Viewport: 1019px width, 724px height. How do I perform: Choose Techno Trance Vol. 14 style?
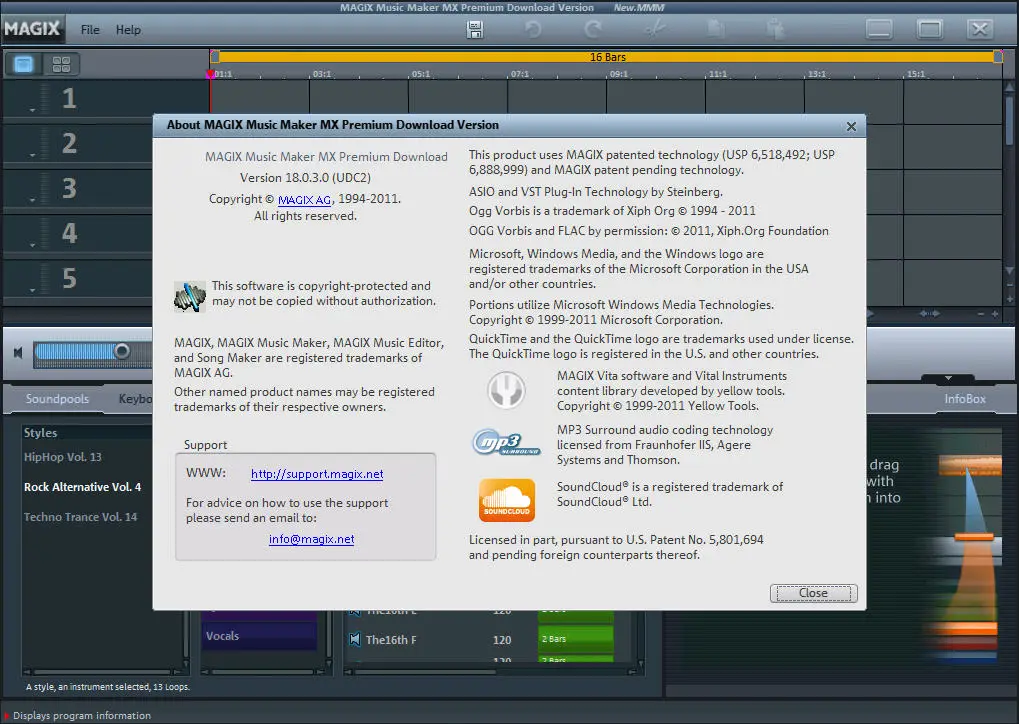pyautogui.click(x=81, y=517)
